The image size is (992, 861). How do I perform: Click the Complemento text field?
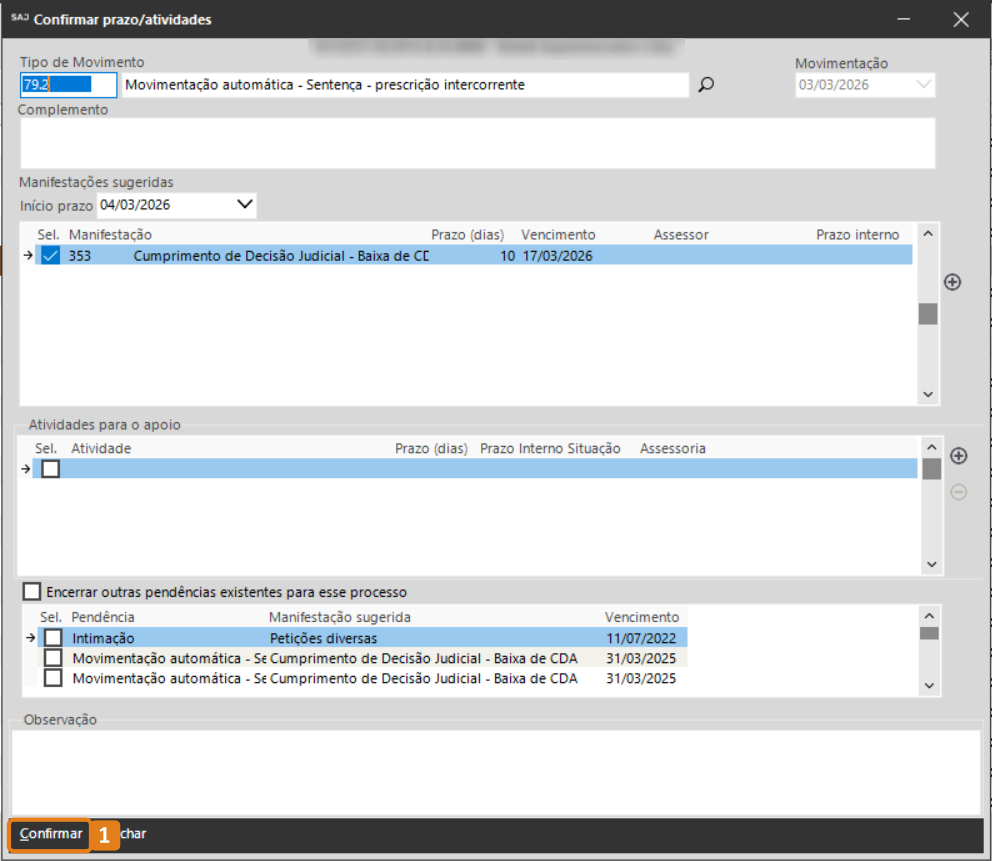[x=477, y=143]
